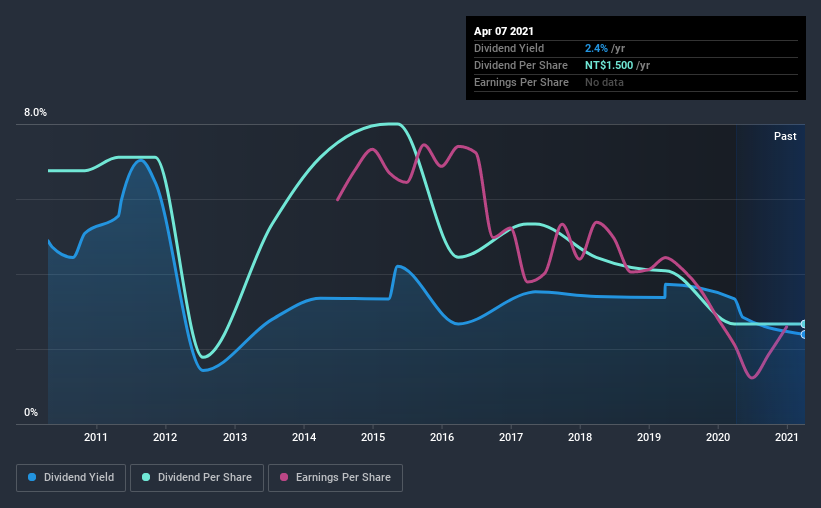Screen dimensions: 821x508
Task: Click the teal endpoint marker on the chart
Action: (x=804, y=324)
